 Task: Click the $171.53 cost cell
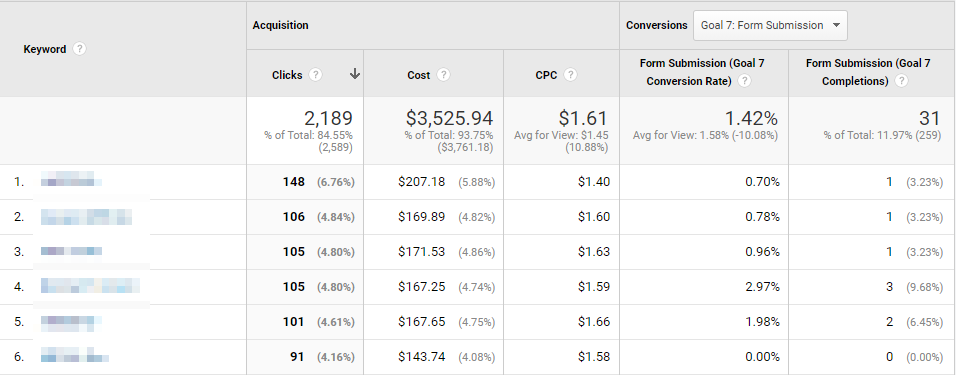pyautogui.click(x=433, y=252)
